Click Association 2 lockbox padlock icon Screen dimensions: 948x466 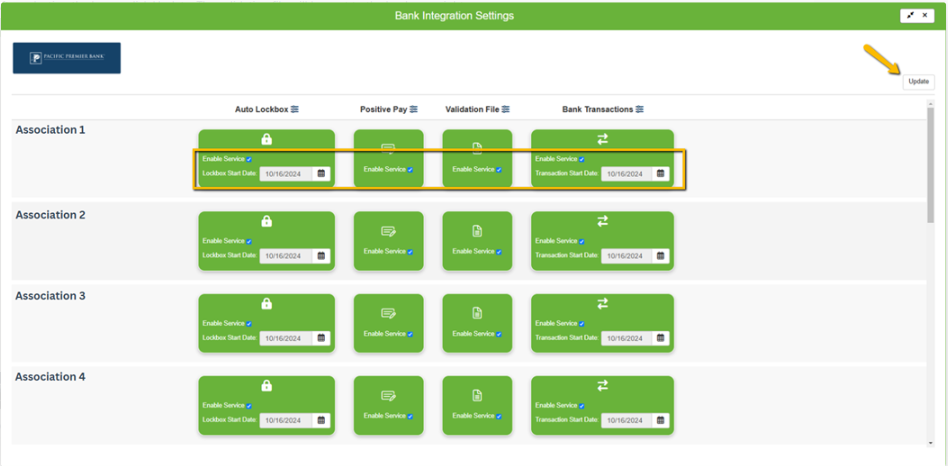267,221
